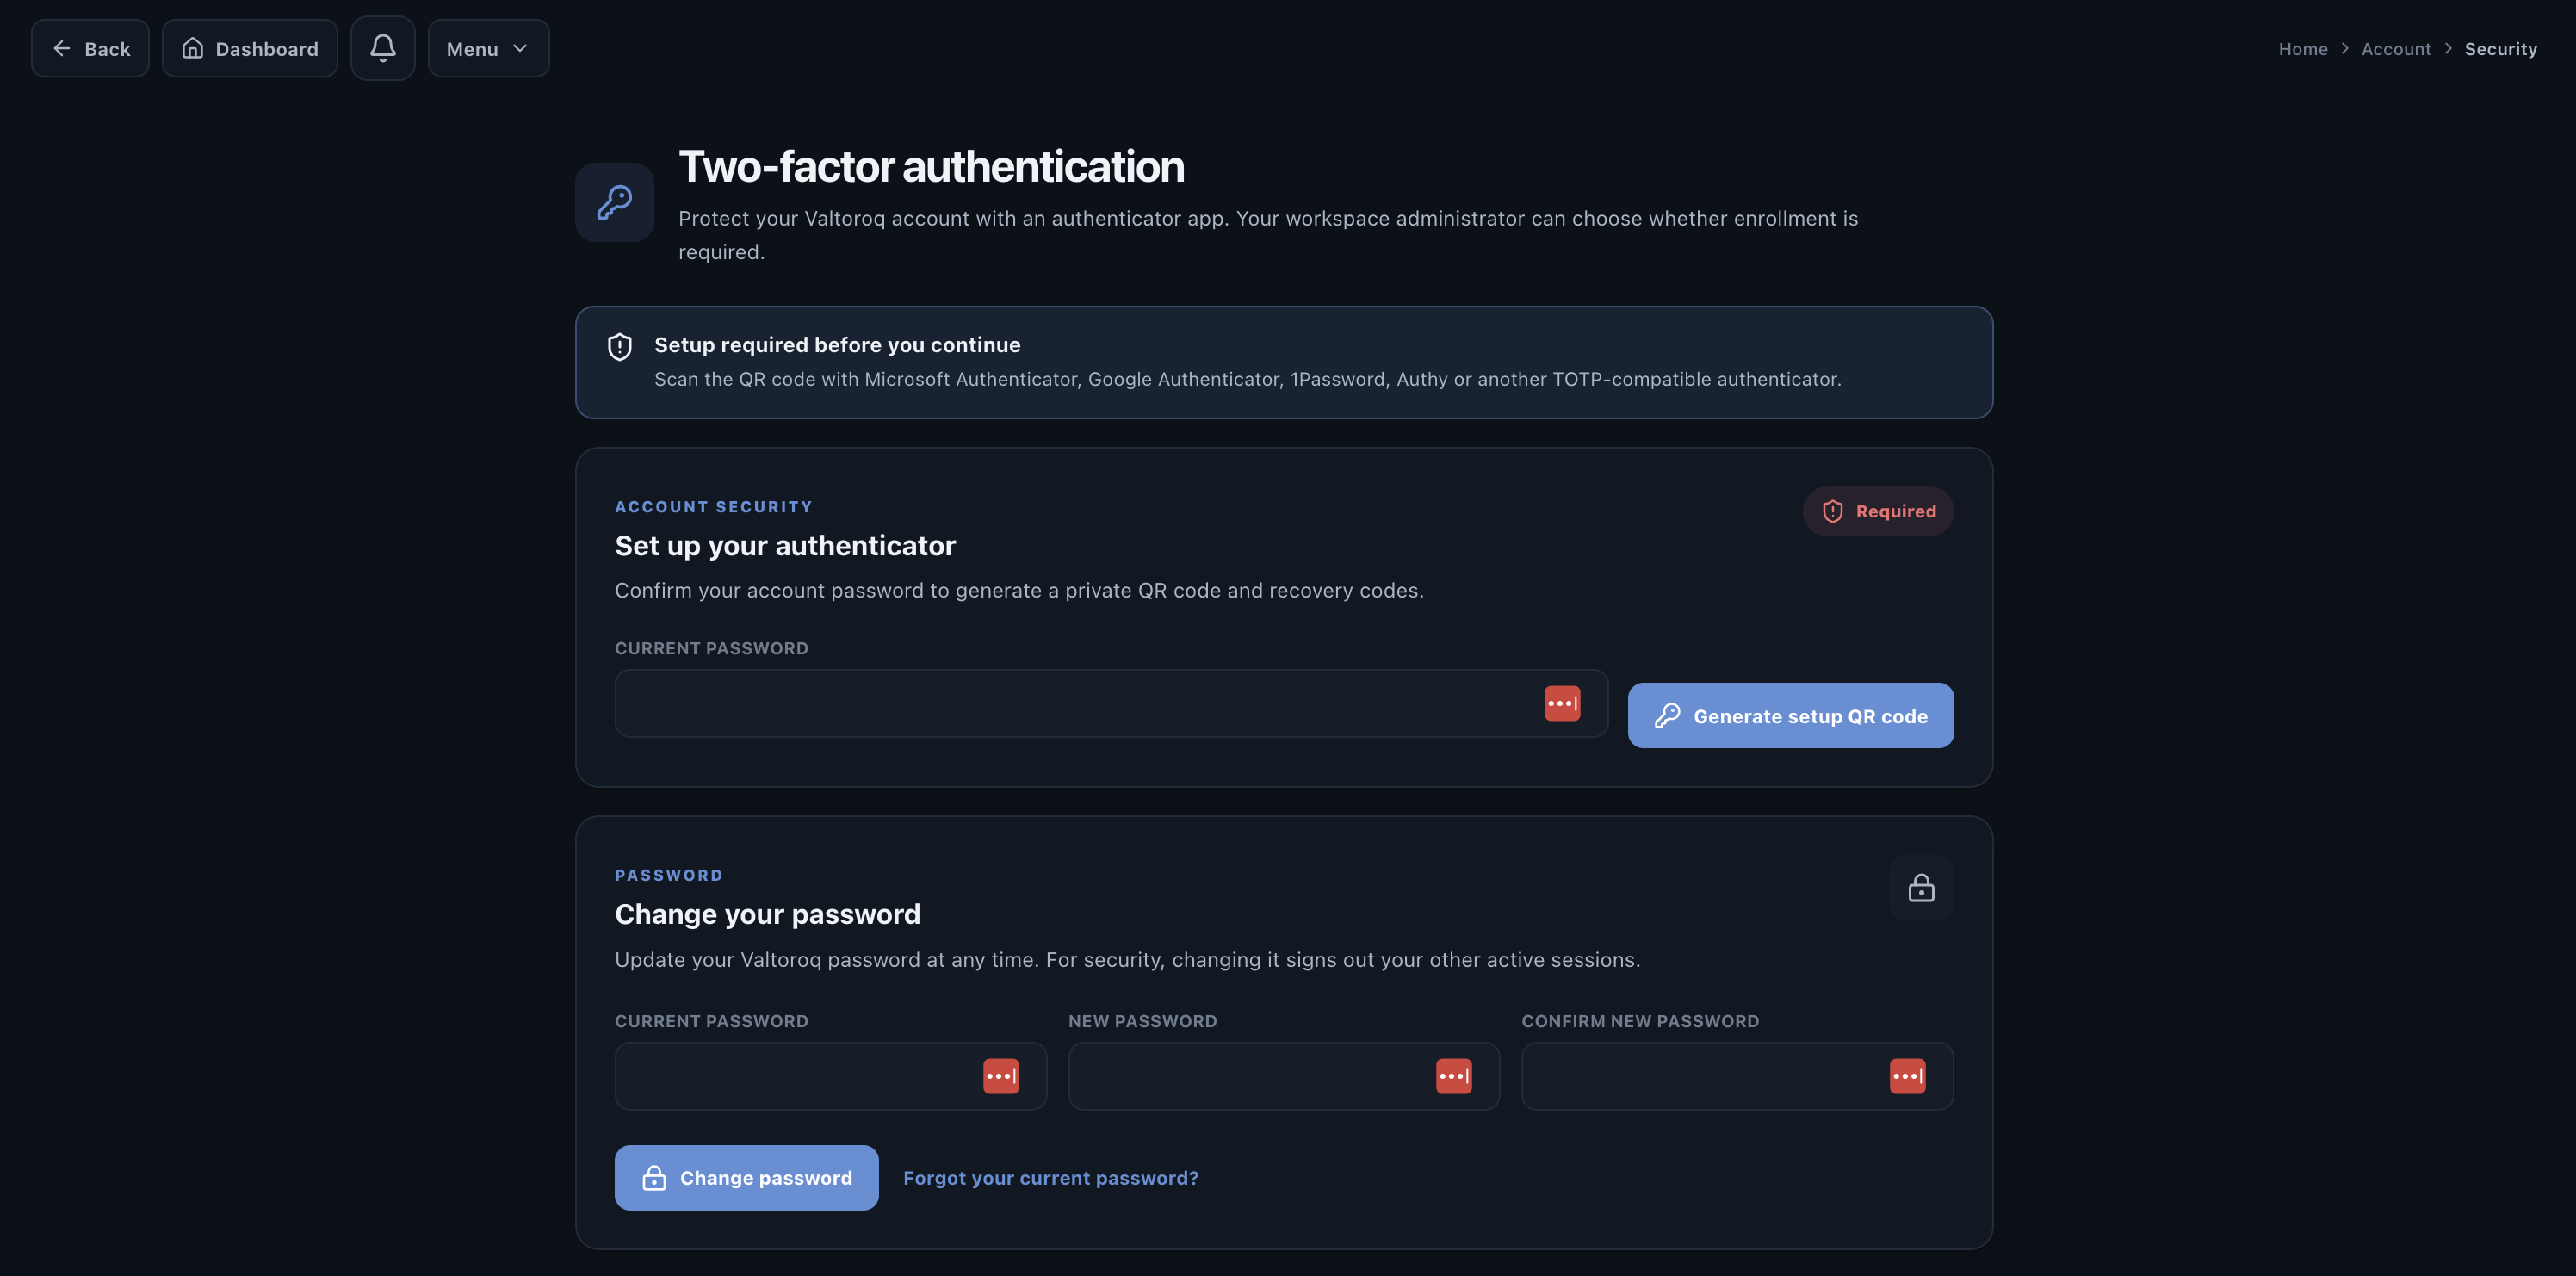Focus the Confirm New Password input
This screenshot has height=1276, width=2576.
click(x=1737, y=1076)
